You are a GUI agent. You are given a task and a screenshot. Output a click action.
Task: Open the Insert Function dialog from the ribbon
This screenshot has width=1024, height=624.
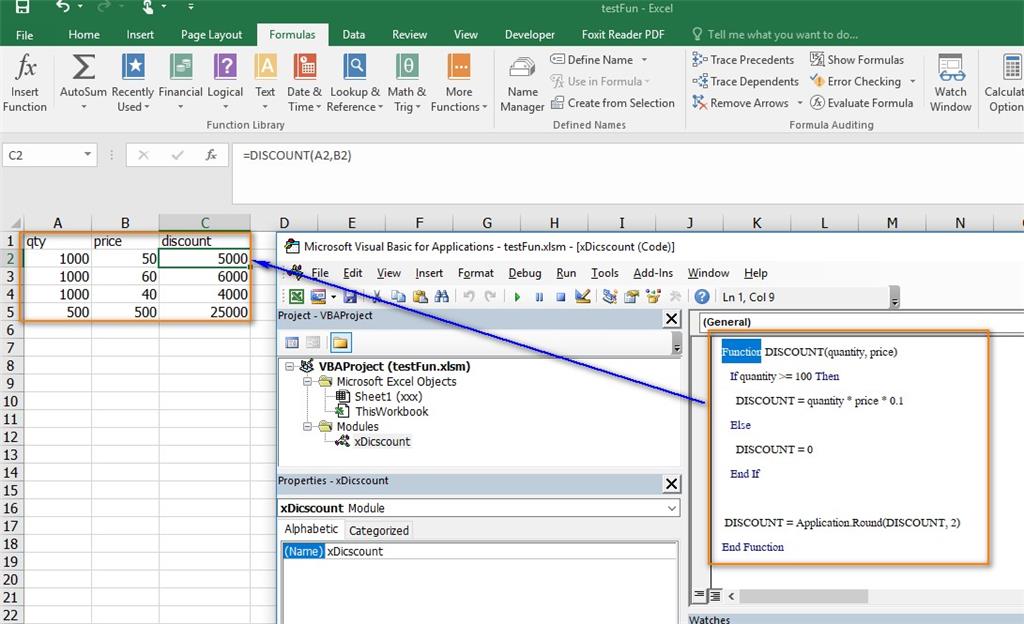pyautogui.click(x=25, y=83)
